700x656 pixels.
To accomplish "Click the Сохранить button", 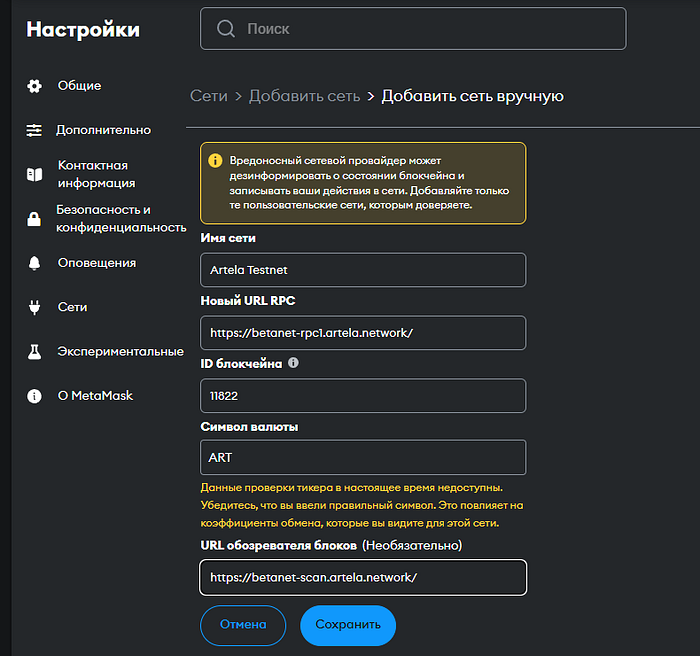I will 348,625.
